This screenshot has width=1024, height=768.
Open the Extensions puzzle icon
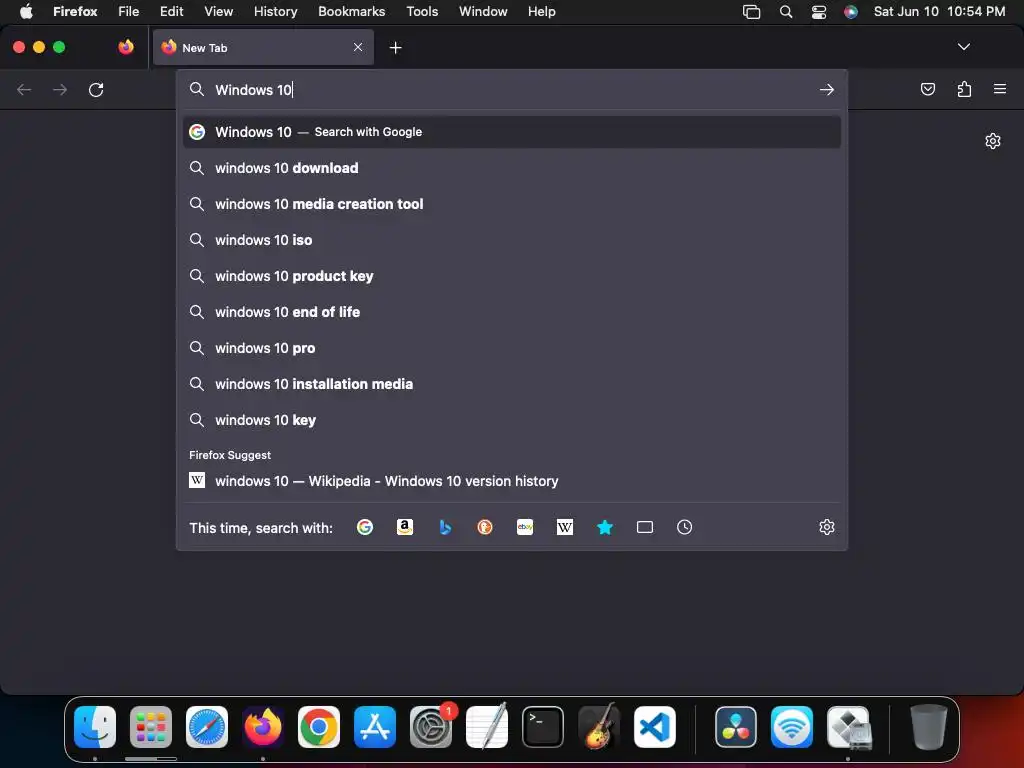(x=964, y=89)
